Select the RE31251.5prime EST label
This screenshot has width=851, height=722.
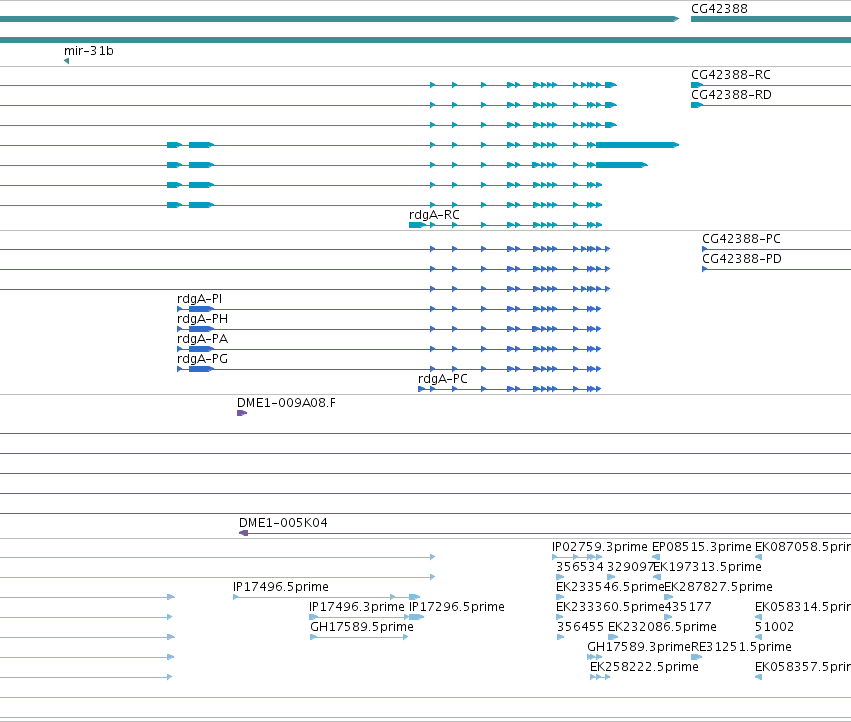click(741, 647)
